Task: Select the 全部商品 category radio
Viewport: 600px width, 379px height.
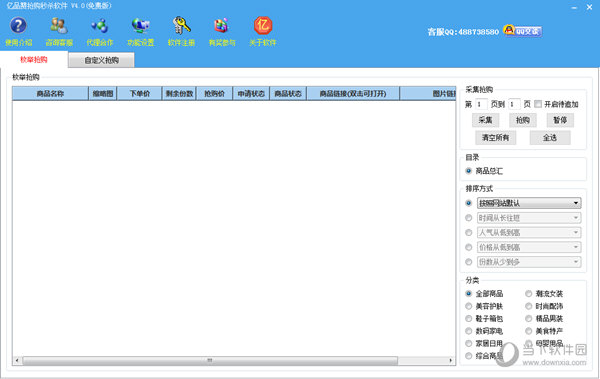Action: coord(468,294)
